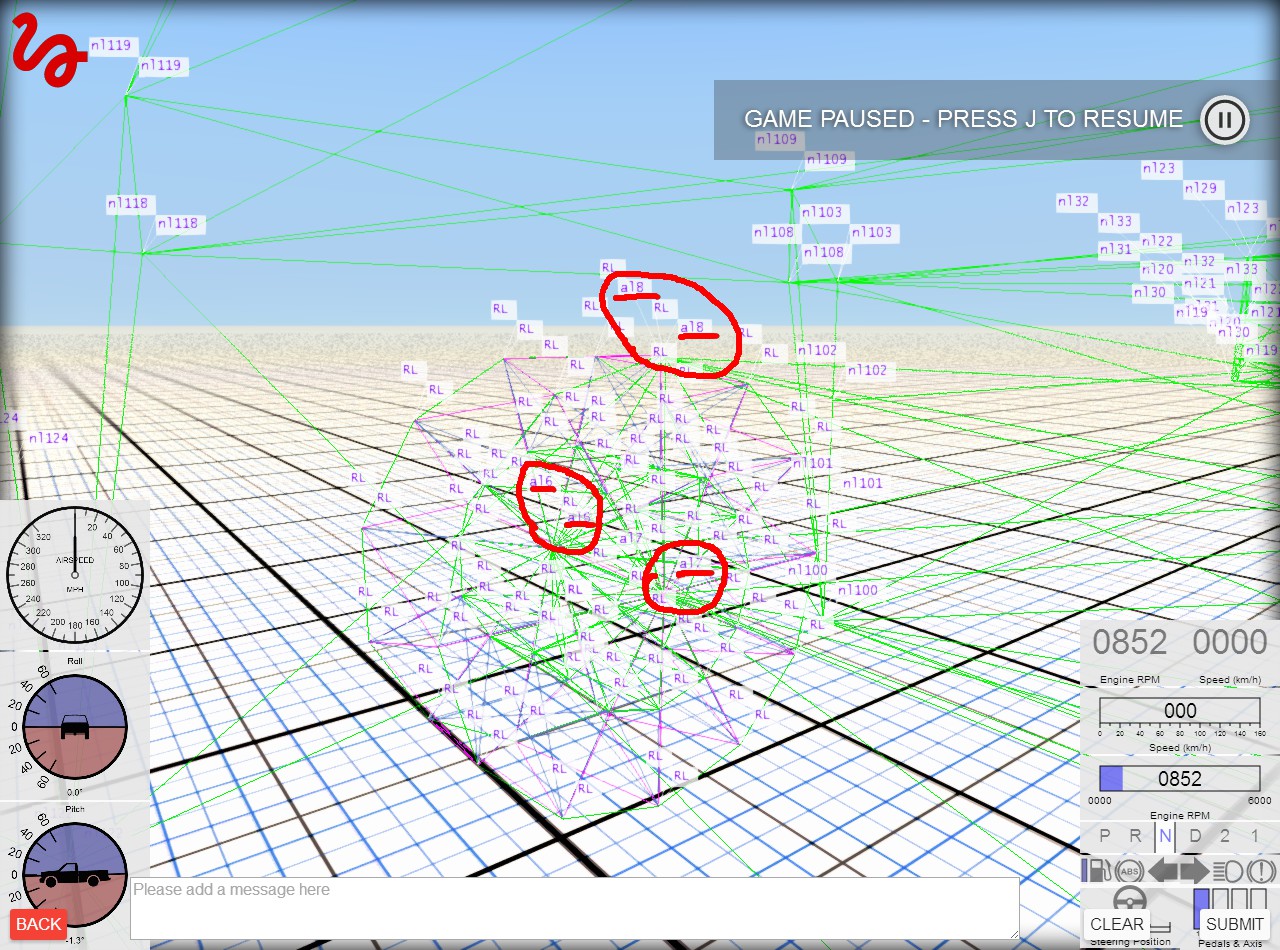1280x950 pixels.
Task: Click the Engine RPM progress bar
Action: (1180, 779)
